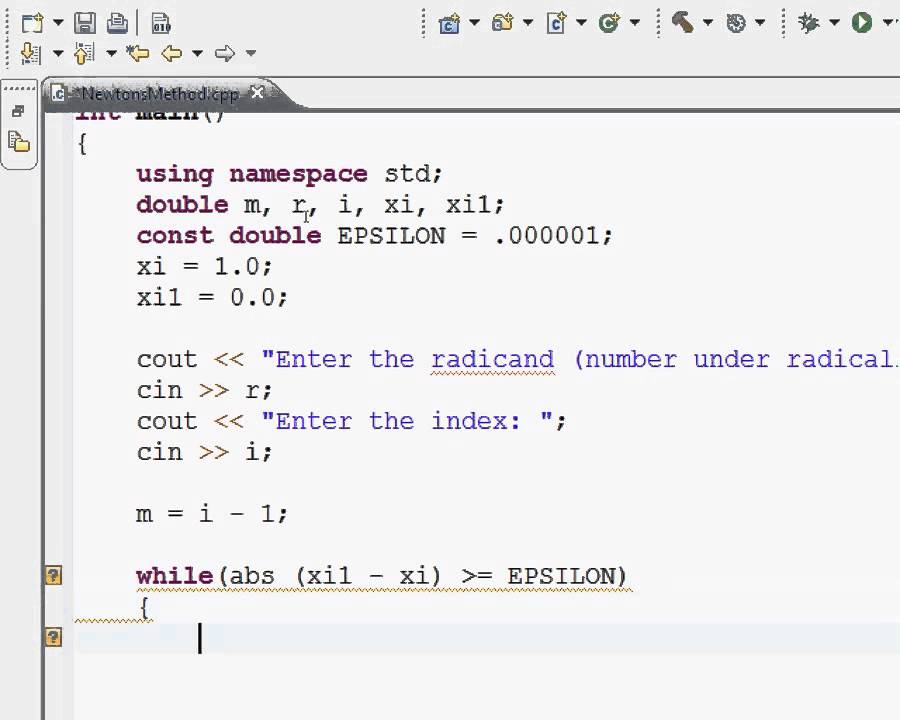
Task: Click the 'cin >> r;' line
Action: pos(204,390)
